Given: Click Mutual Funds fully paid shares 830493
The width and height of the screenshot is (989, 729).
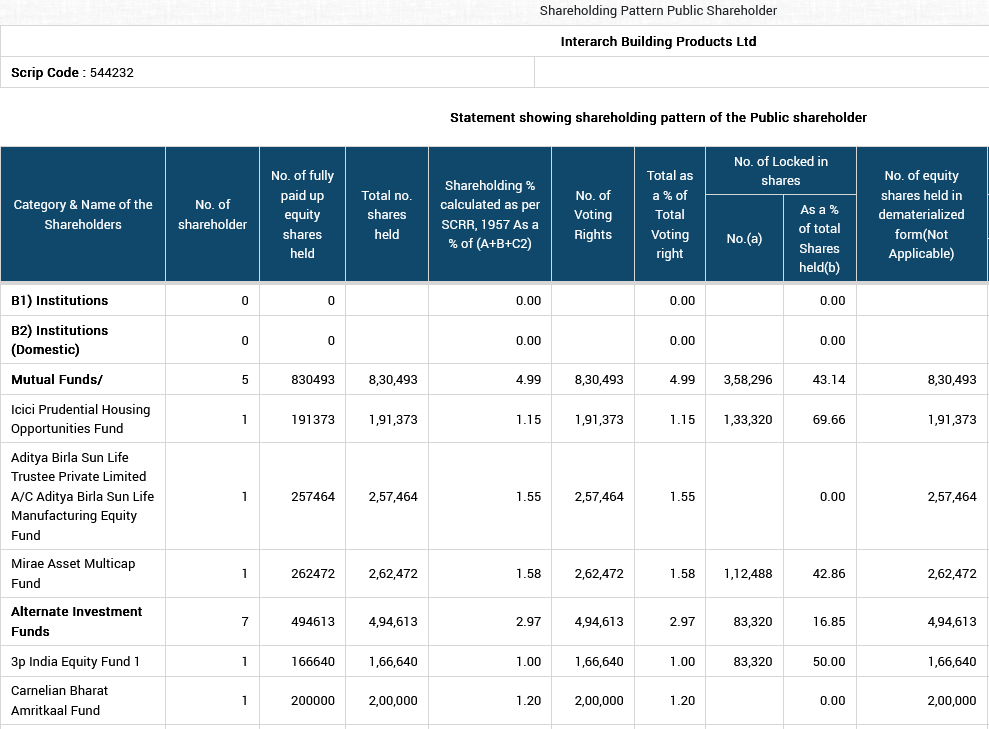Looking at the screenshot, I should (313, 380).
